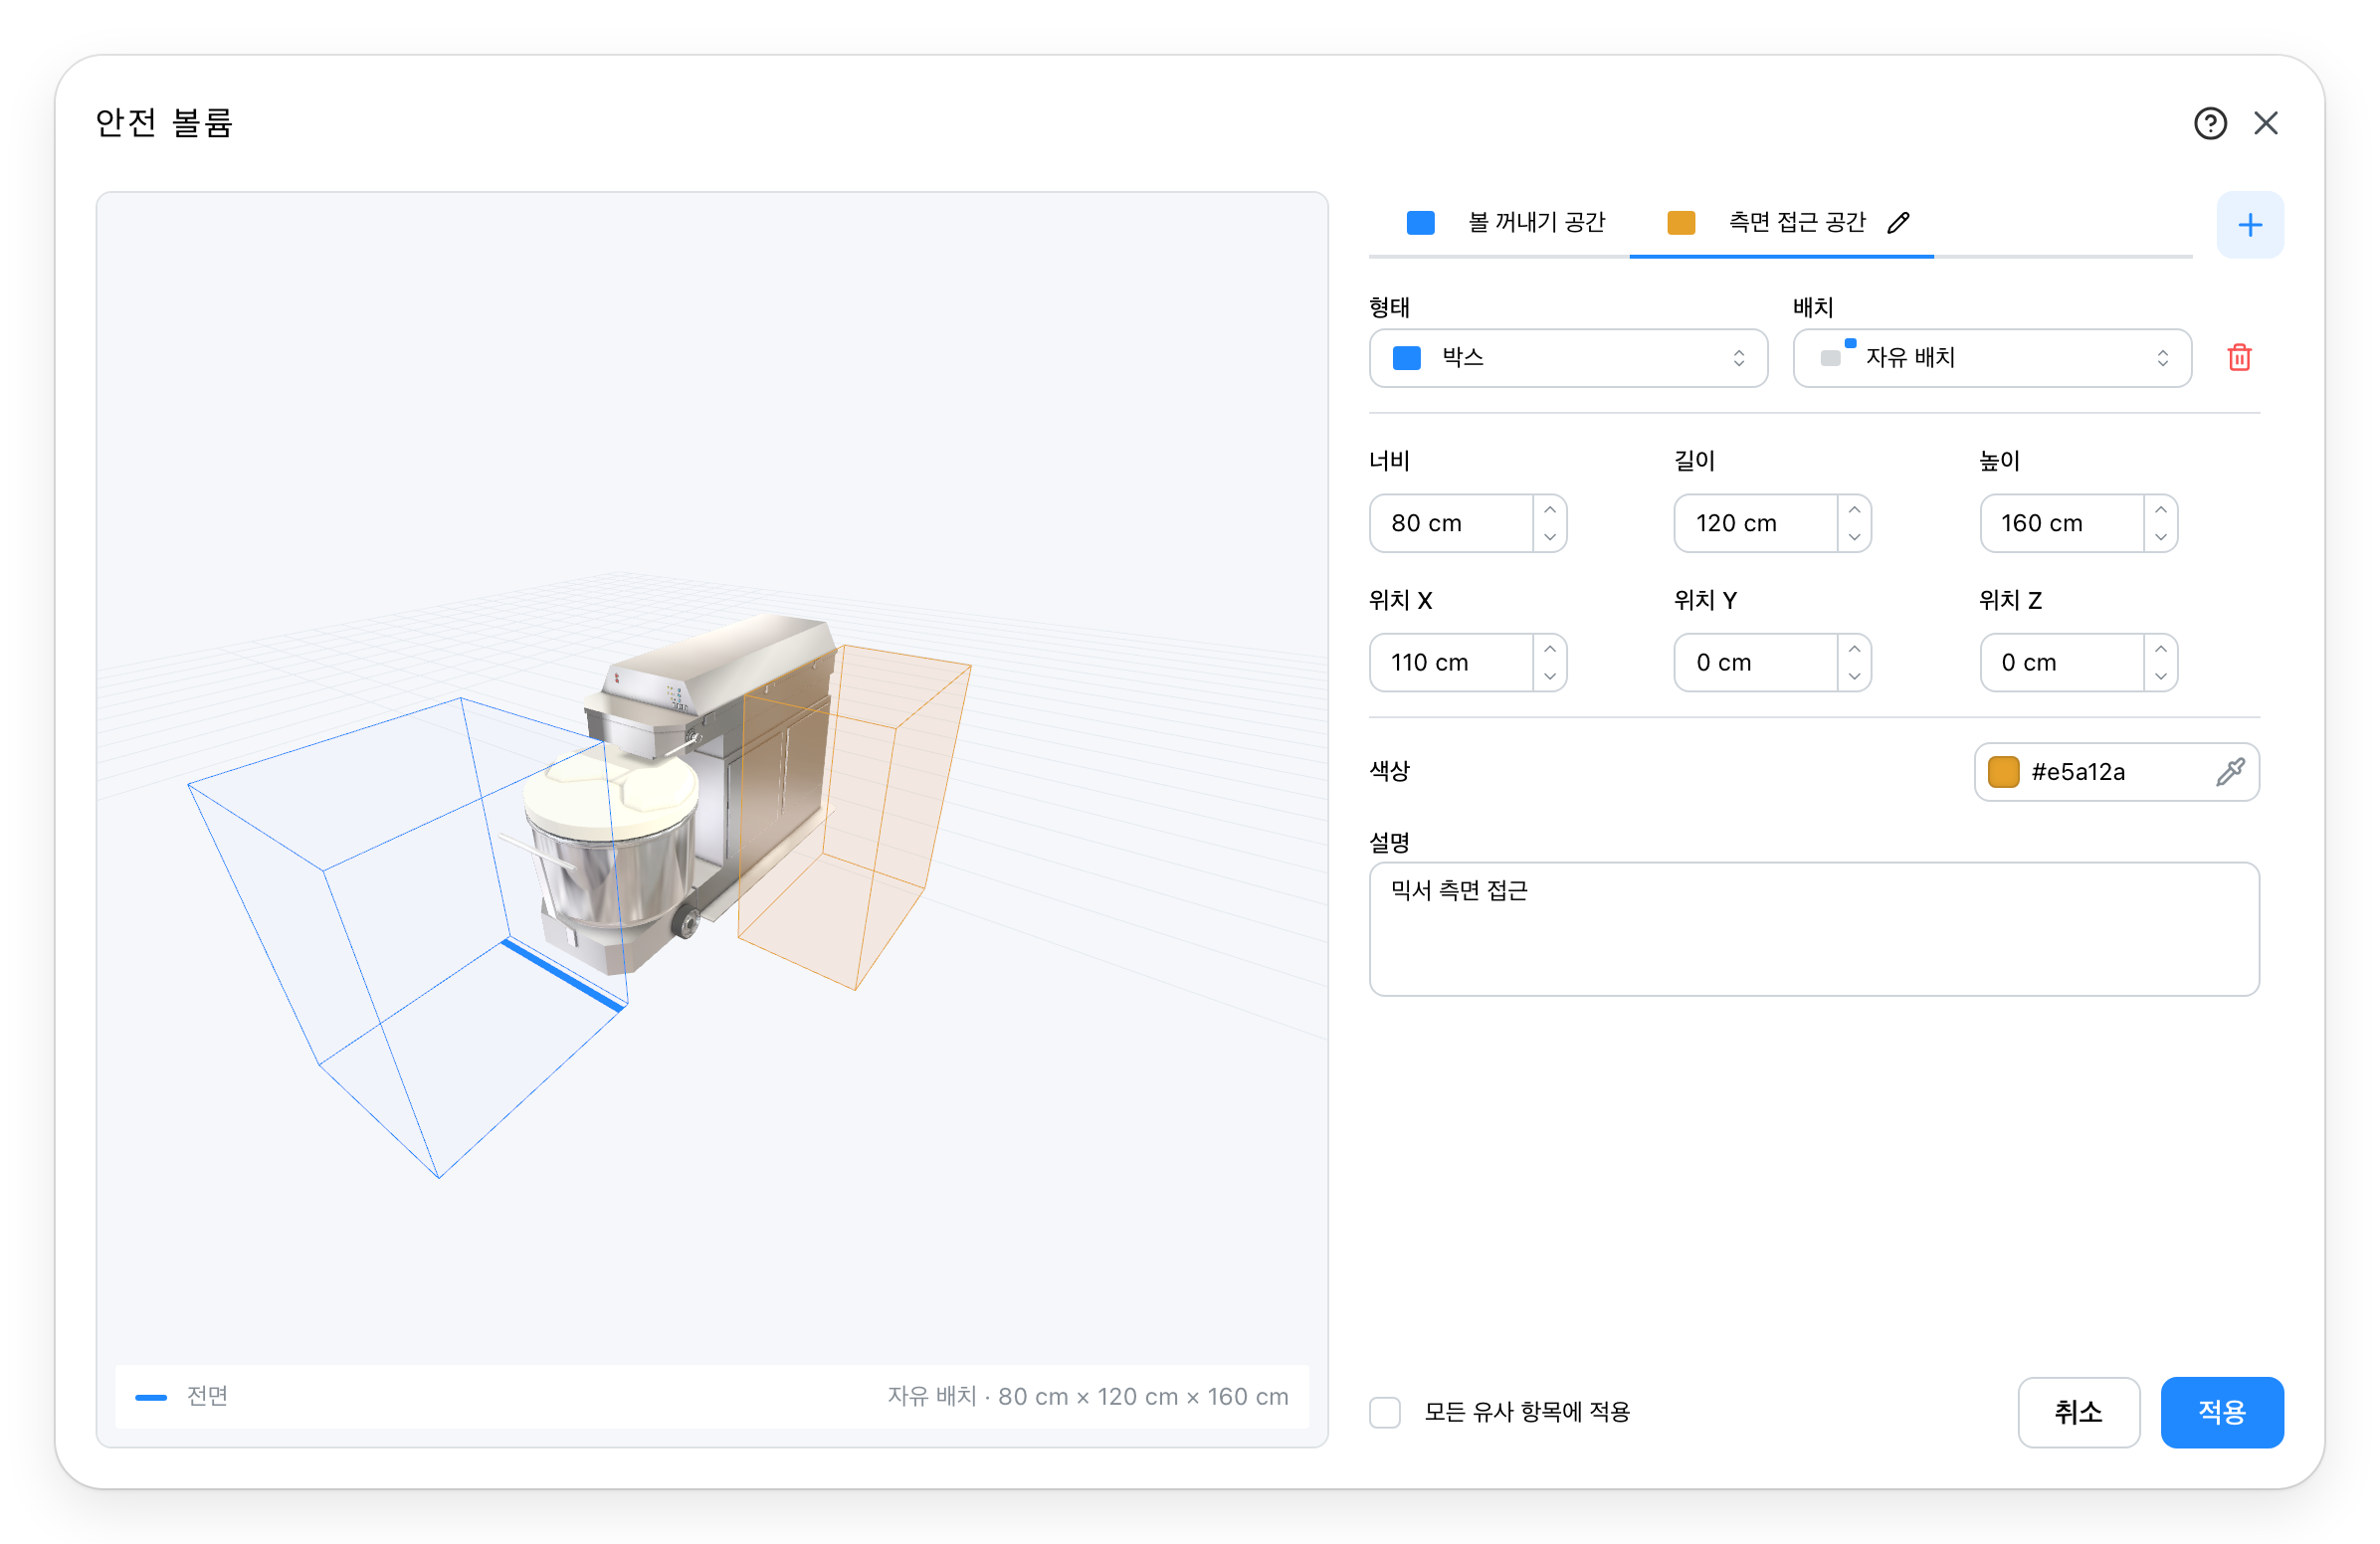
Task: Close the 안전 볼륨 dialog
Action: [2265, 123]
